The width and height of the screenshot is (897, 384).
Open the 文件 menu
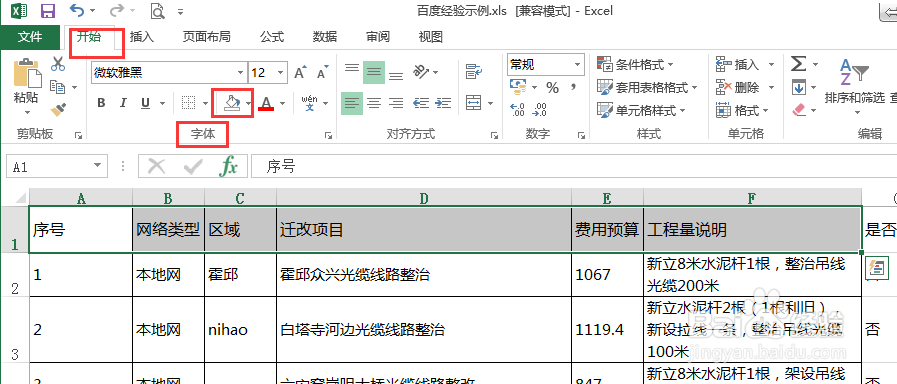30,37
